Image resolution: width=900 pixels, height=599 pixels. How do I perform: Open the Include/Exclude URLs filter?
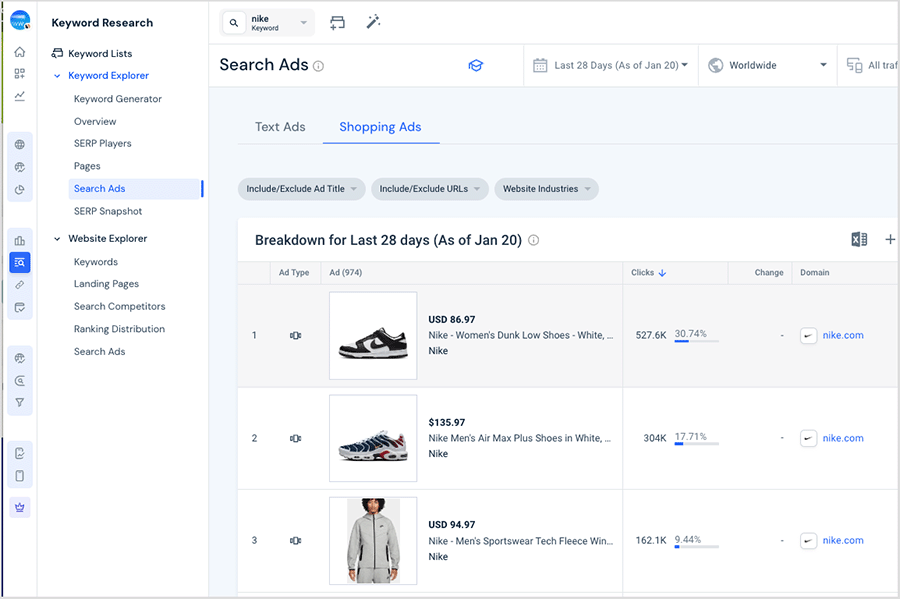[x=429, y=189]
